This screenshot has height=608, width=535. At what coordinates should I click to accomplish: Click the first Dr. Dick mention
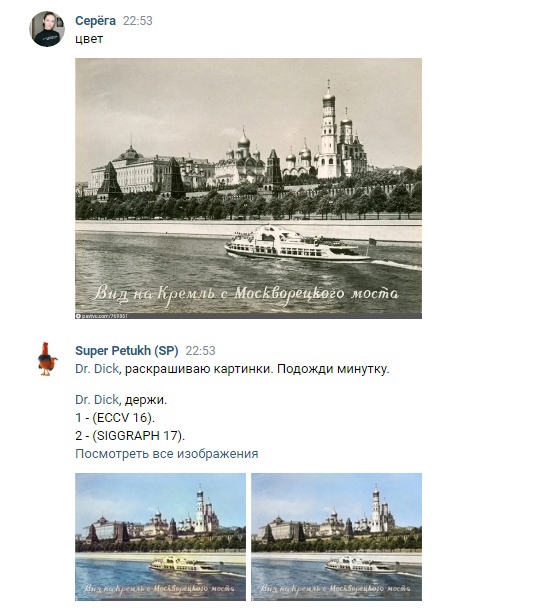pyautogui.click(x=97, y=369)
